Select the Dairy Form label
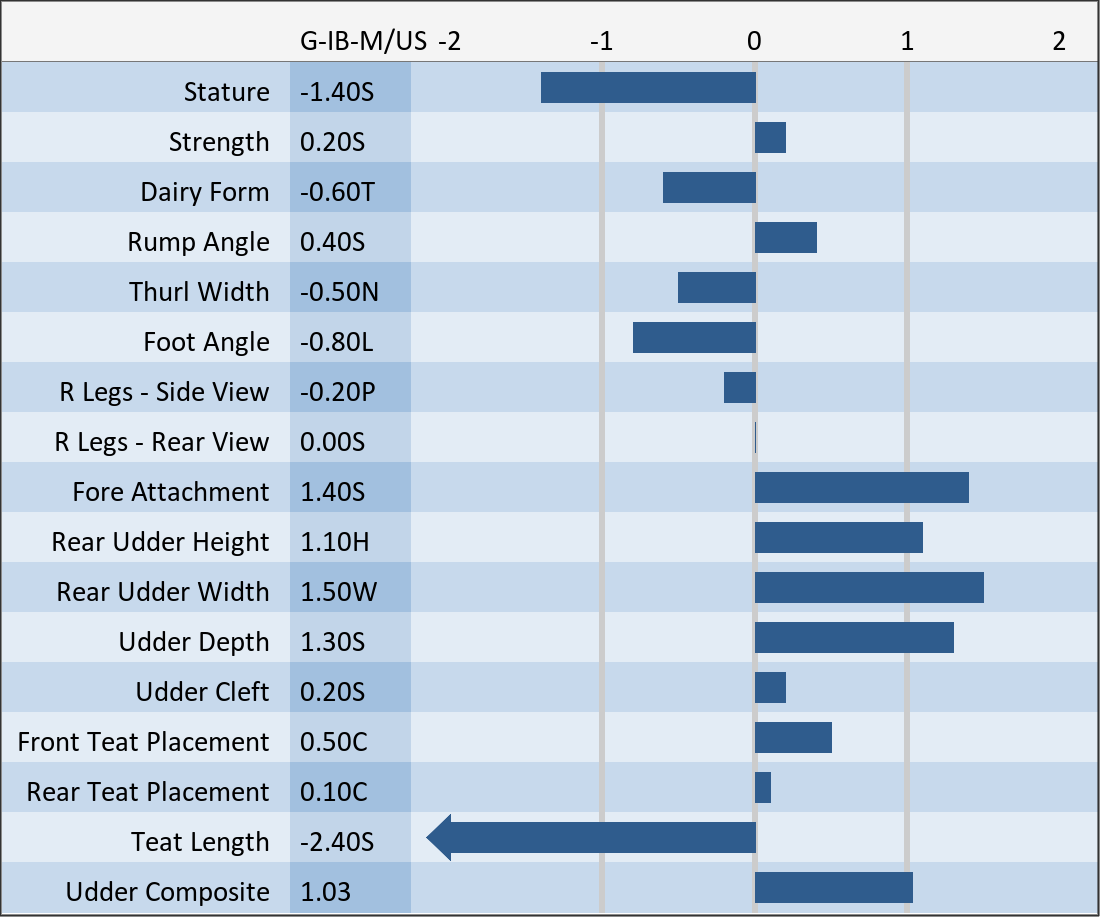 pyautogui.click(x=204, y=192)
